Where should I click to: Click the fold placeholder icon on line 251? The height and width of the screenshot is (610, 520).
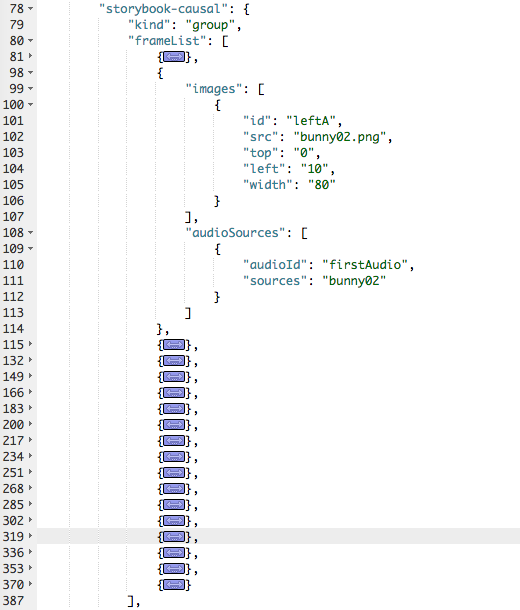174,472
